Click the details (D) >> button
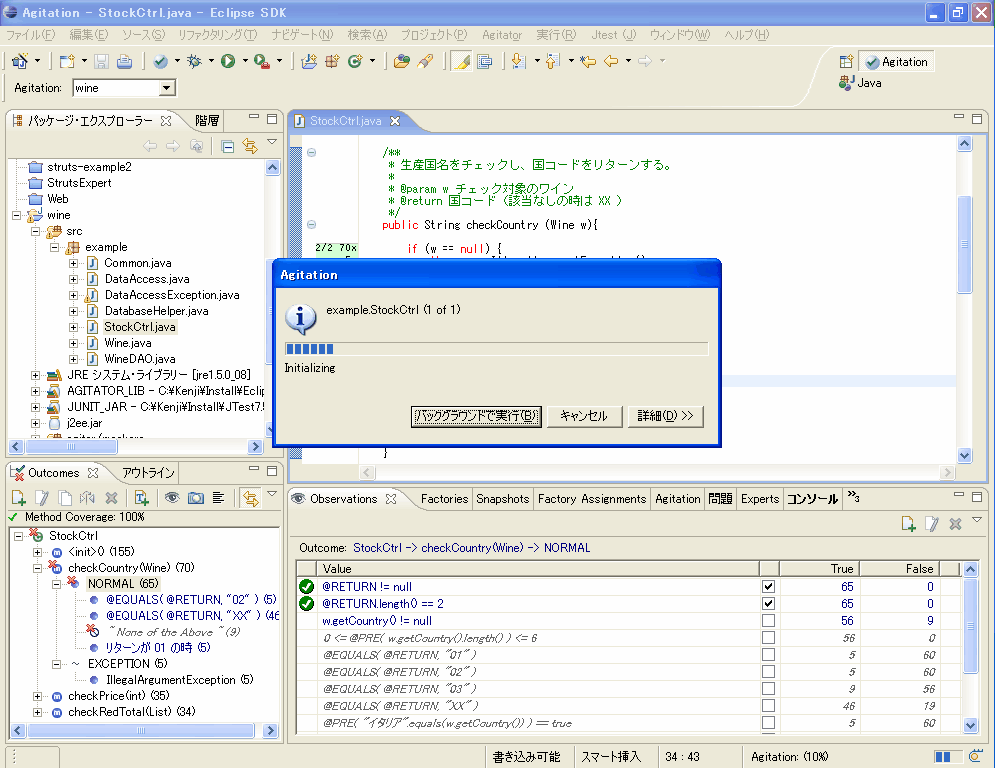995x768 pixels. point(665,416)
